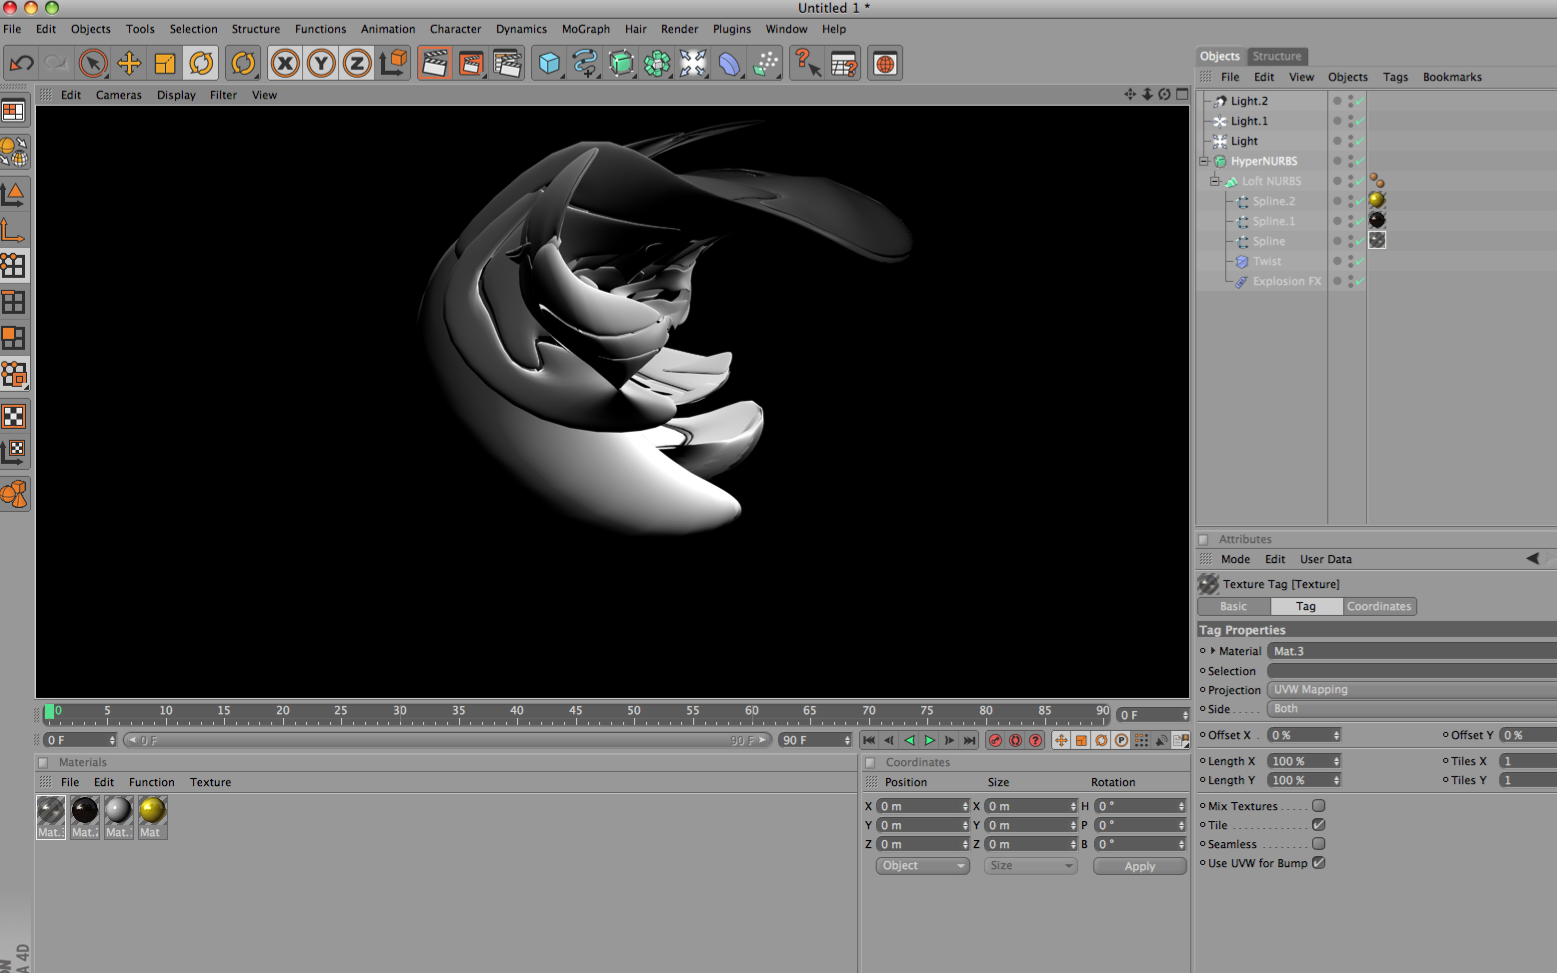Toggle X axis lock

coord(285,64)
